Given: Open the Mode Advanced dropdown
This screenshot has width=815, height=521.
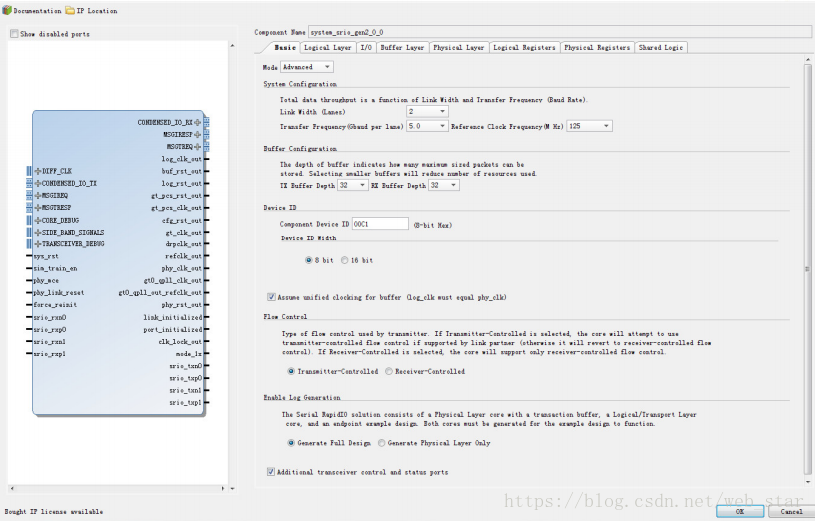Looking at the screenshot, I should point(307,67).
